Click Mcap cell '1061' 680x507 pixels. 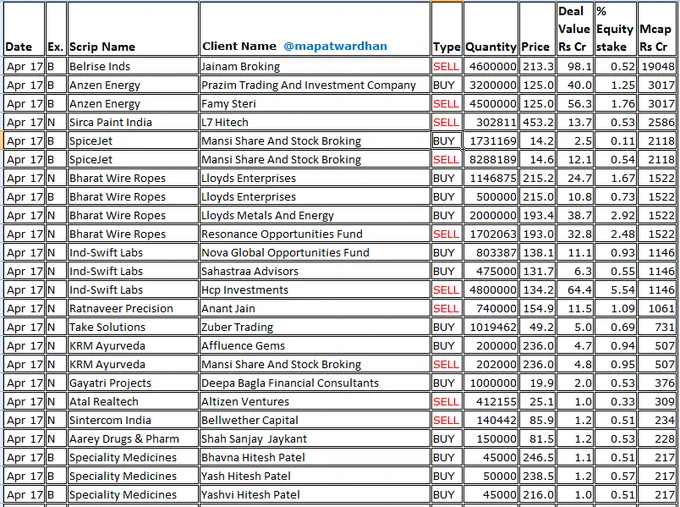(x=657, y=309)
